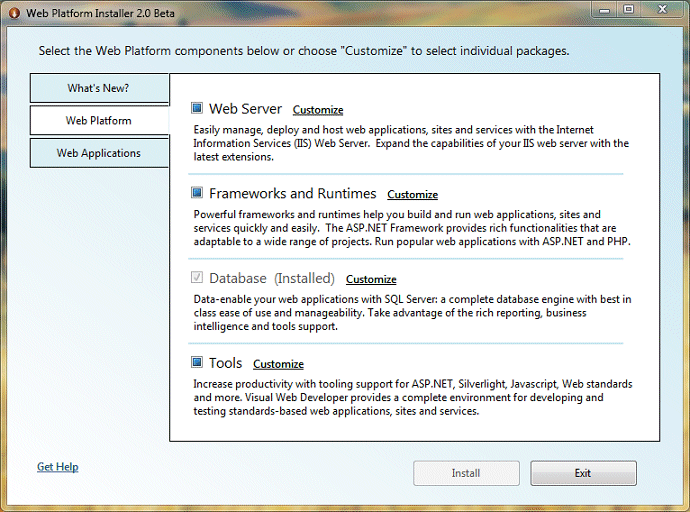
Task: Click the Install button
Action: pyautogui.click(x=466, y=473)
